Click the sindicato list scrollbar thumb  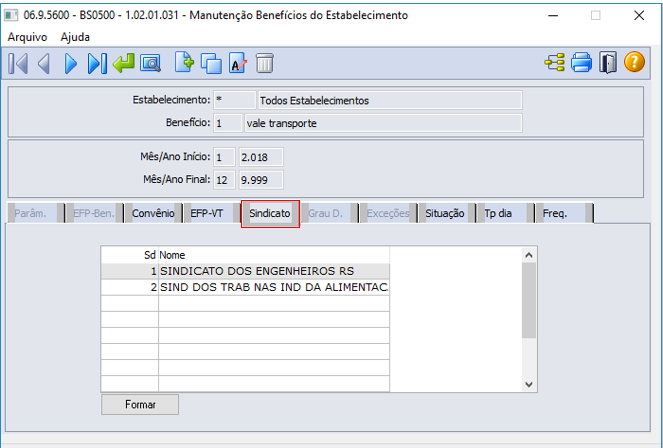(529, 300)
